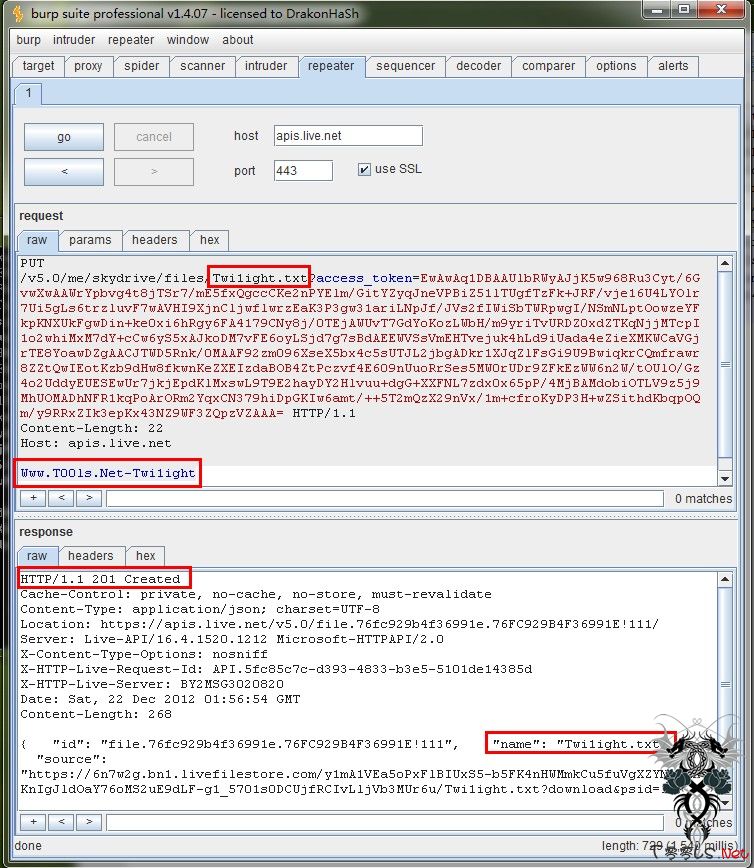
Task: Select the response headers tab
Action: (90, 556)
